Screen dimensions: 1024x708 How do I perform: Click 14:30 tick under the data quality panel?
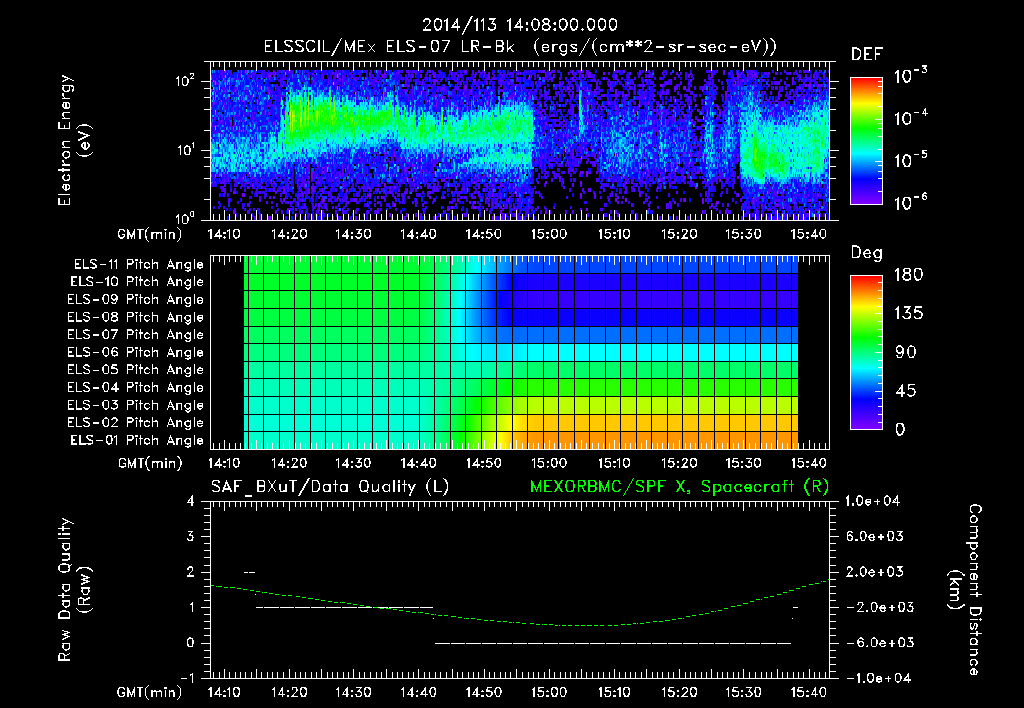tap(353, 692)
